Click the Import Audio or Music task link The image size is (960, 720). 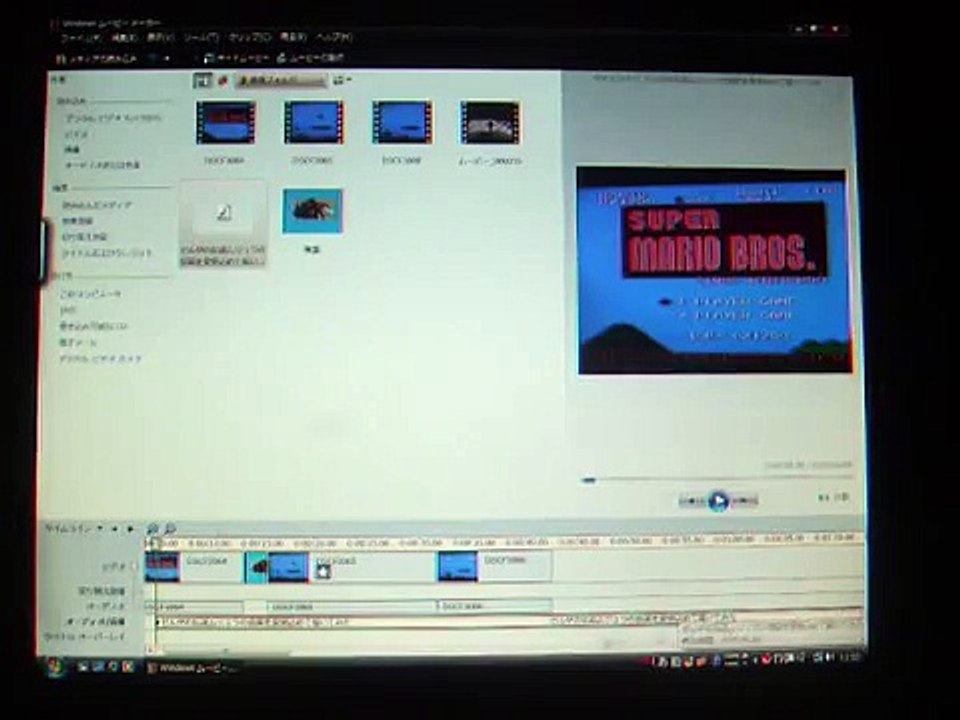click(x=103, y=165)
